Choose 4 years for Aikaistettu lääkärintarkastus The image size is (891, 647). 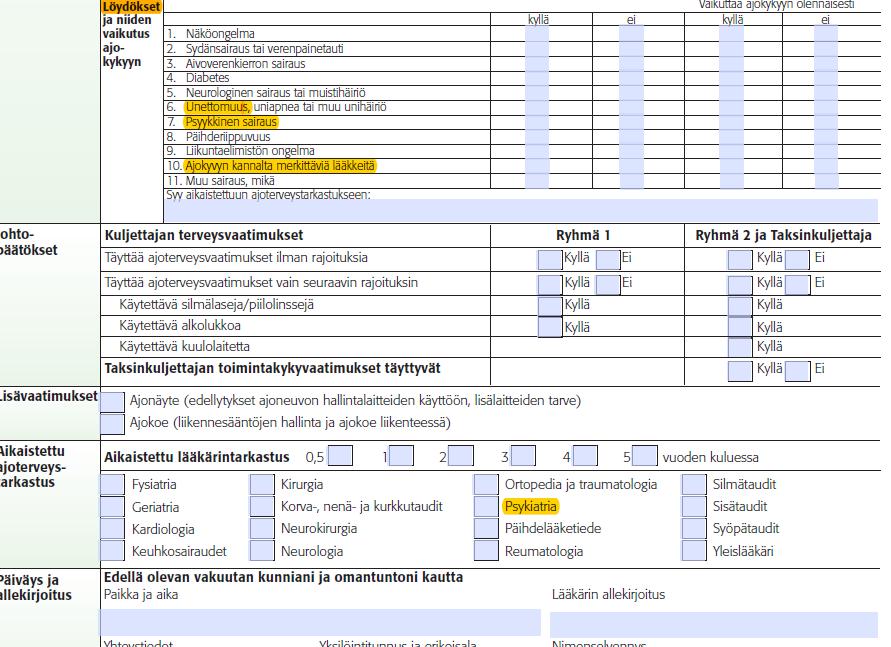585,456
